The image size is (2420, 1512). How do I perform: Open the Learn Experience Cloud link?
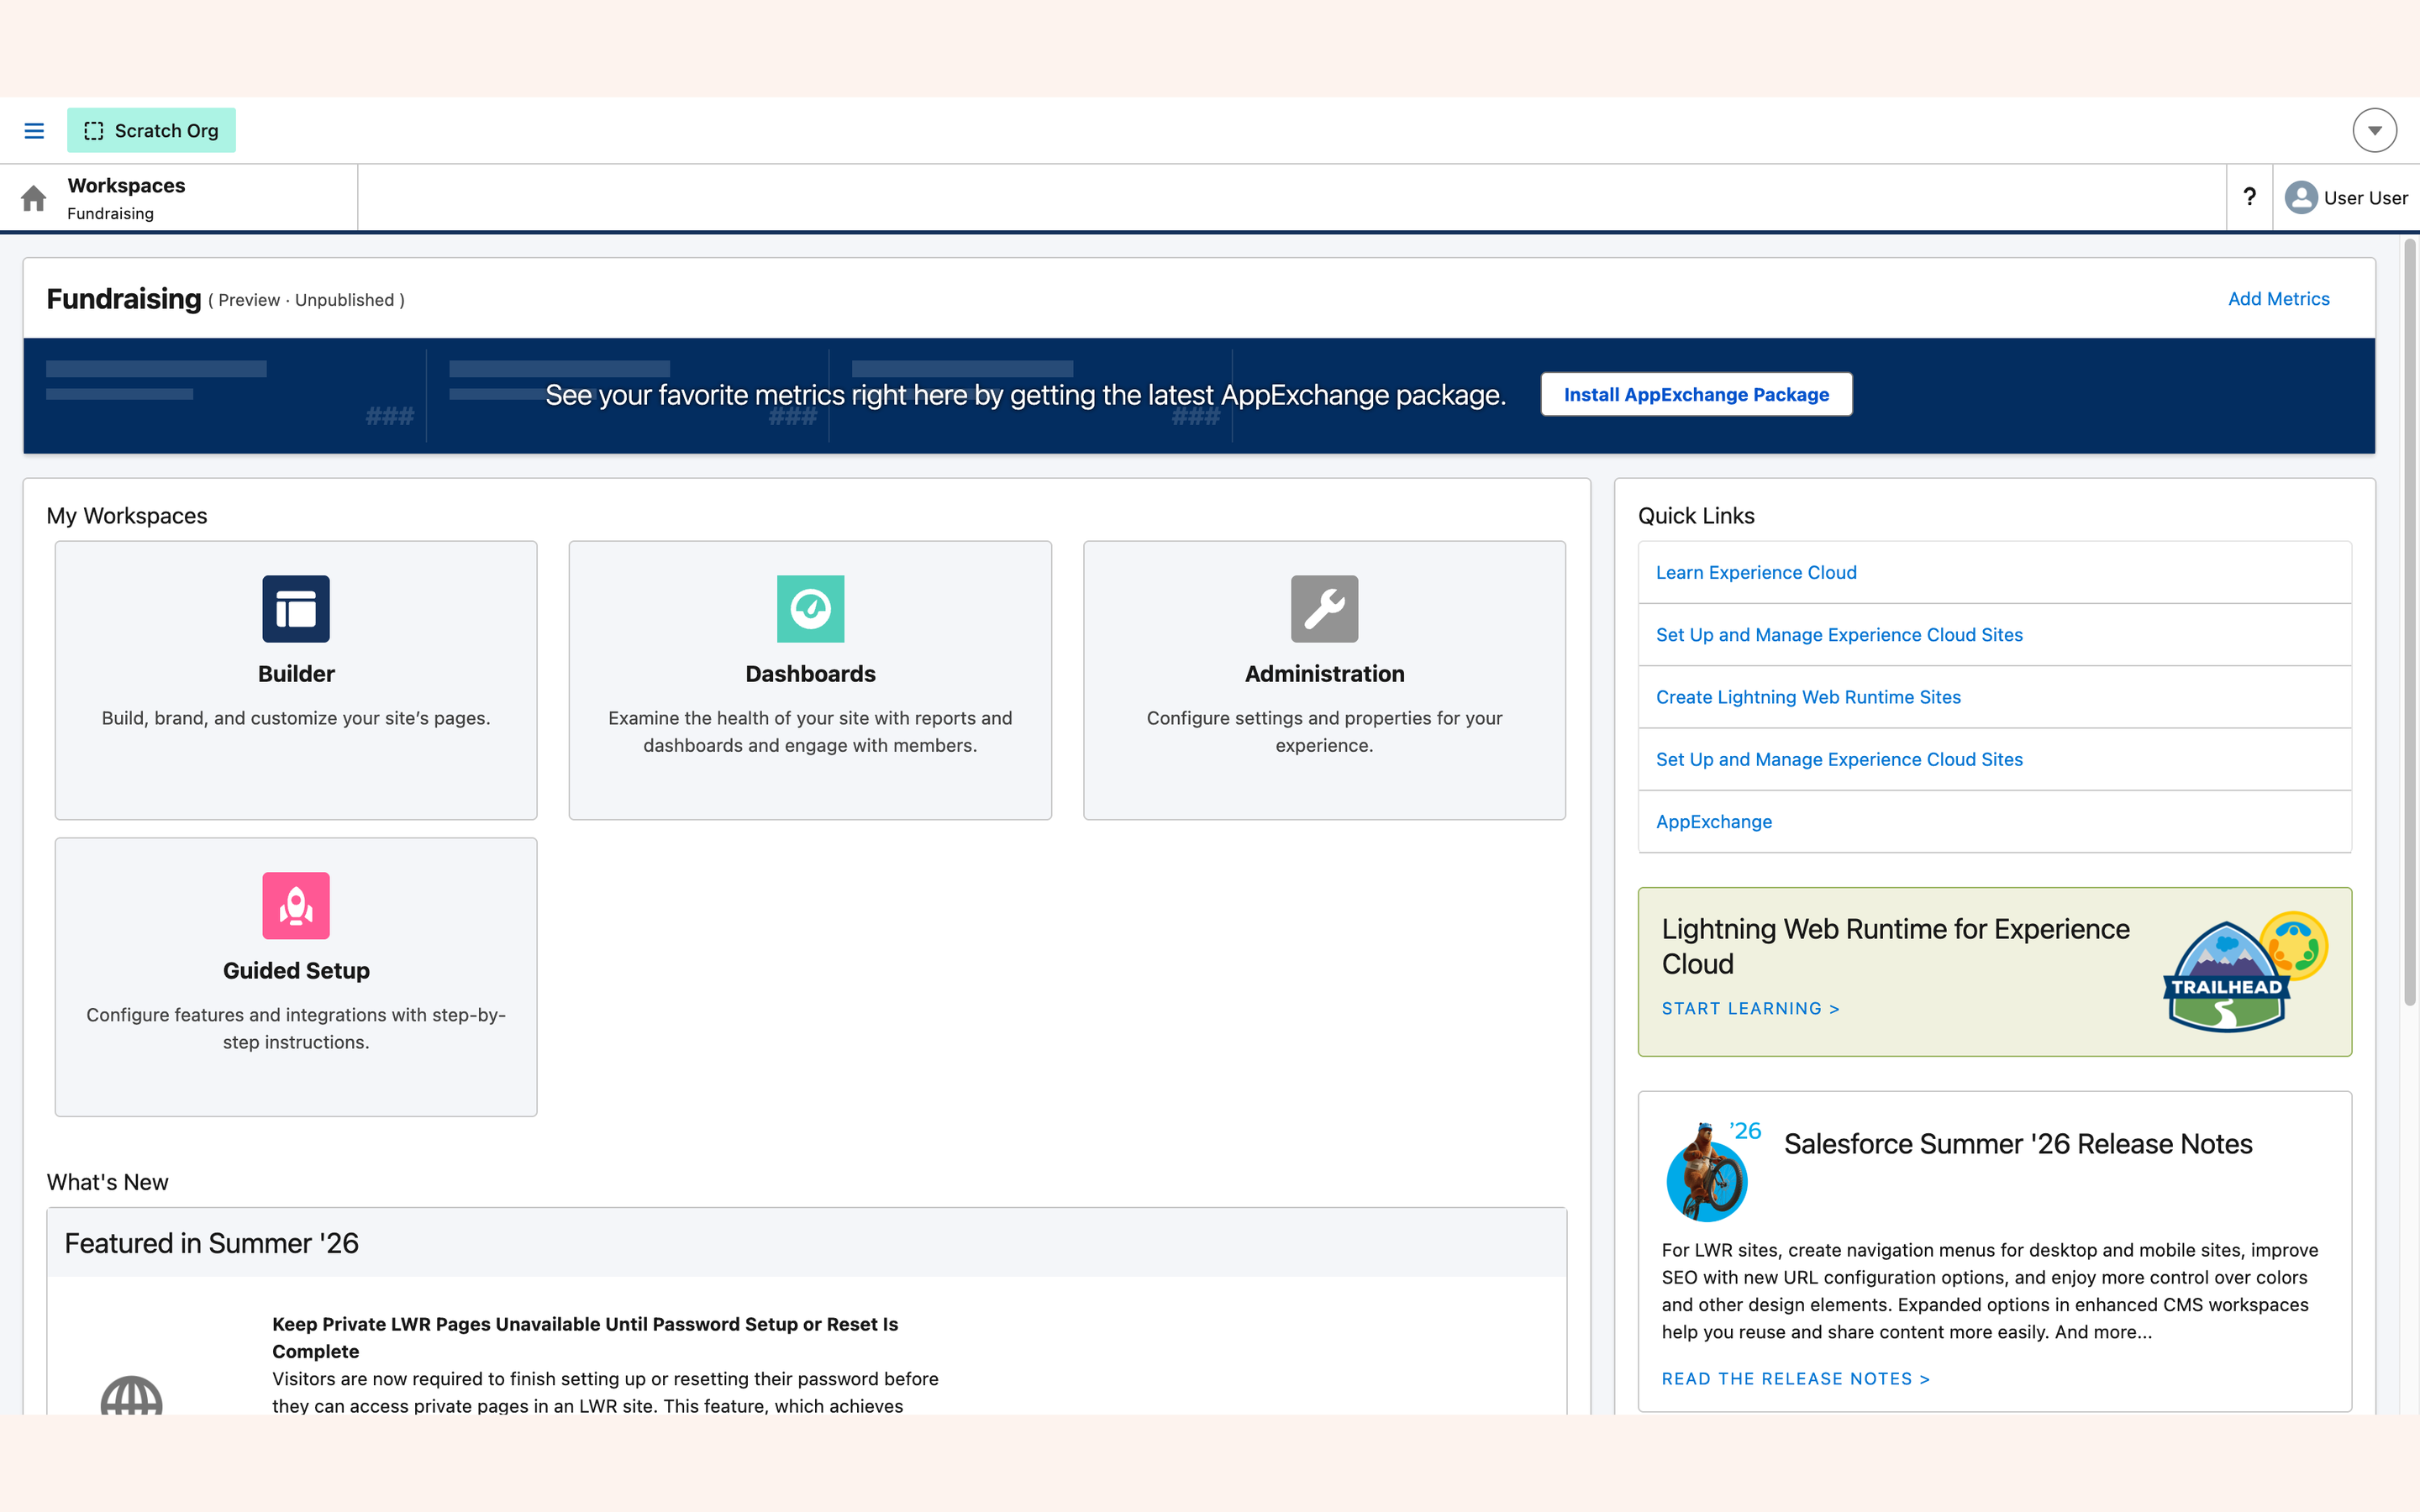click(x=1756, y=573)
